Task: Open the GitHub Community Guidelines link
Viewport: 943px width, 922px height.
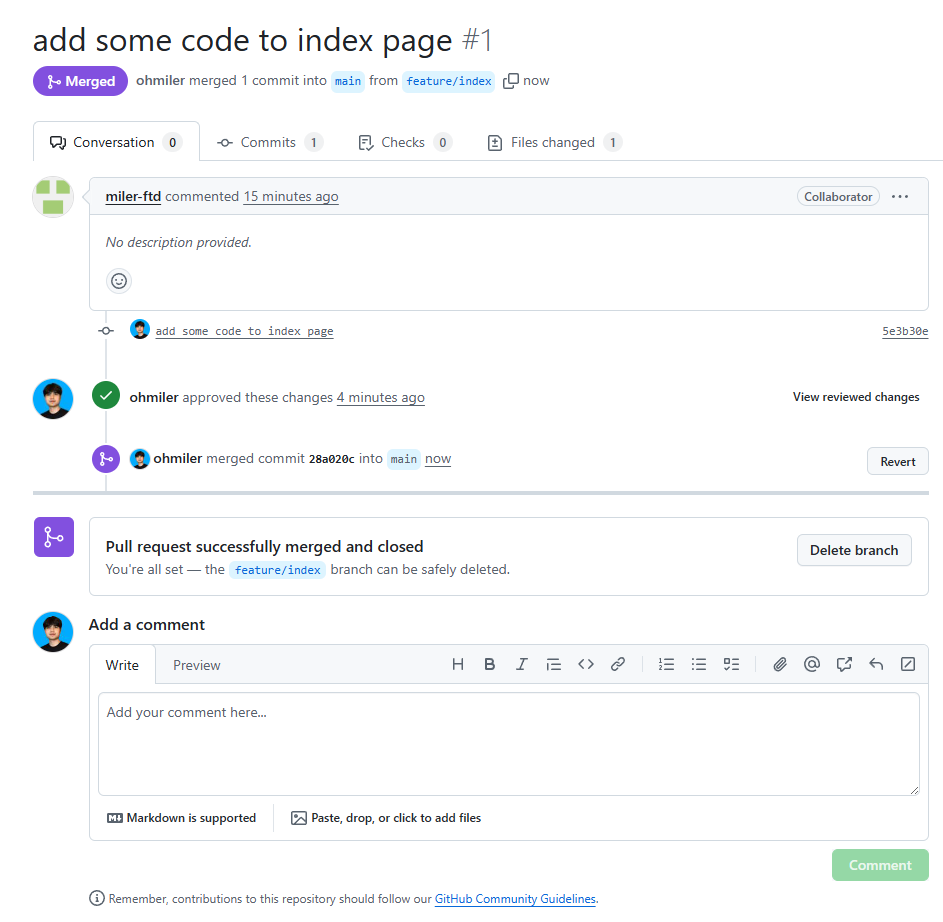Action: click(x=515, y=899)
